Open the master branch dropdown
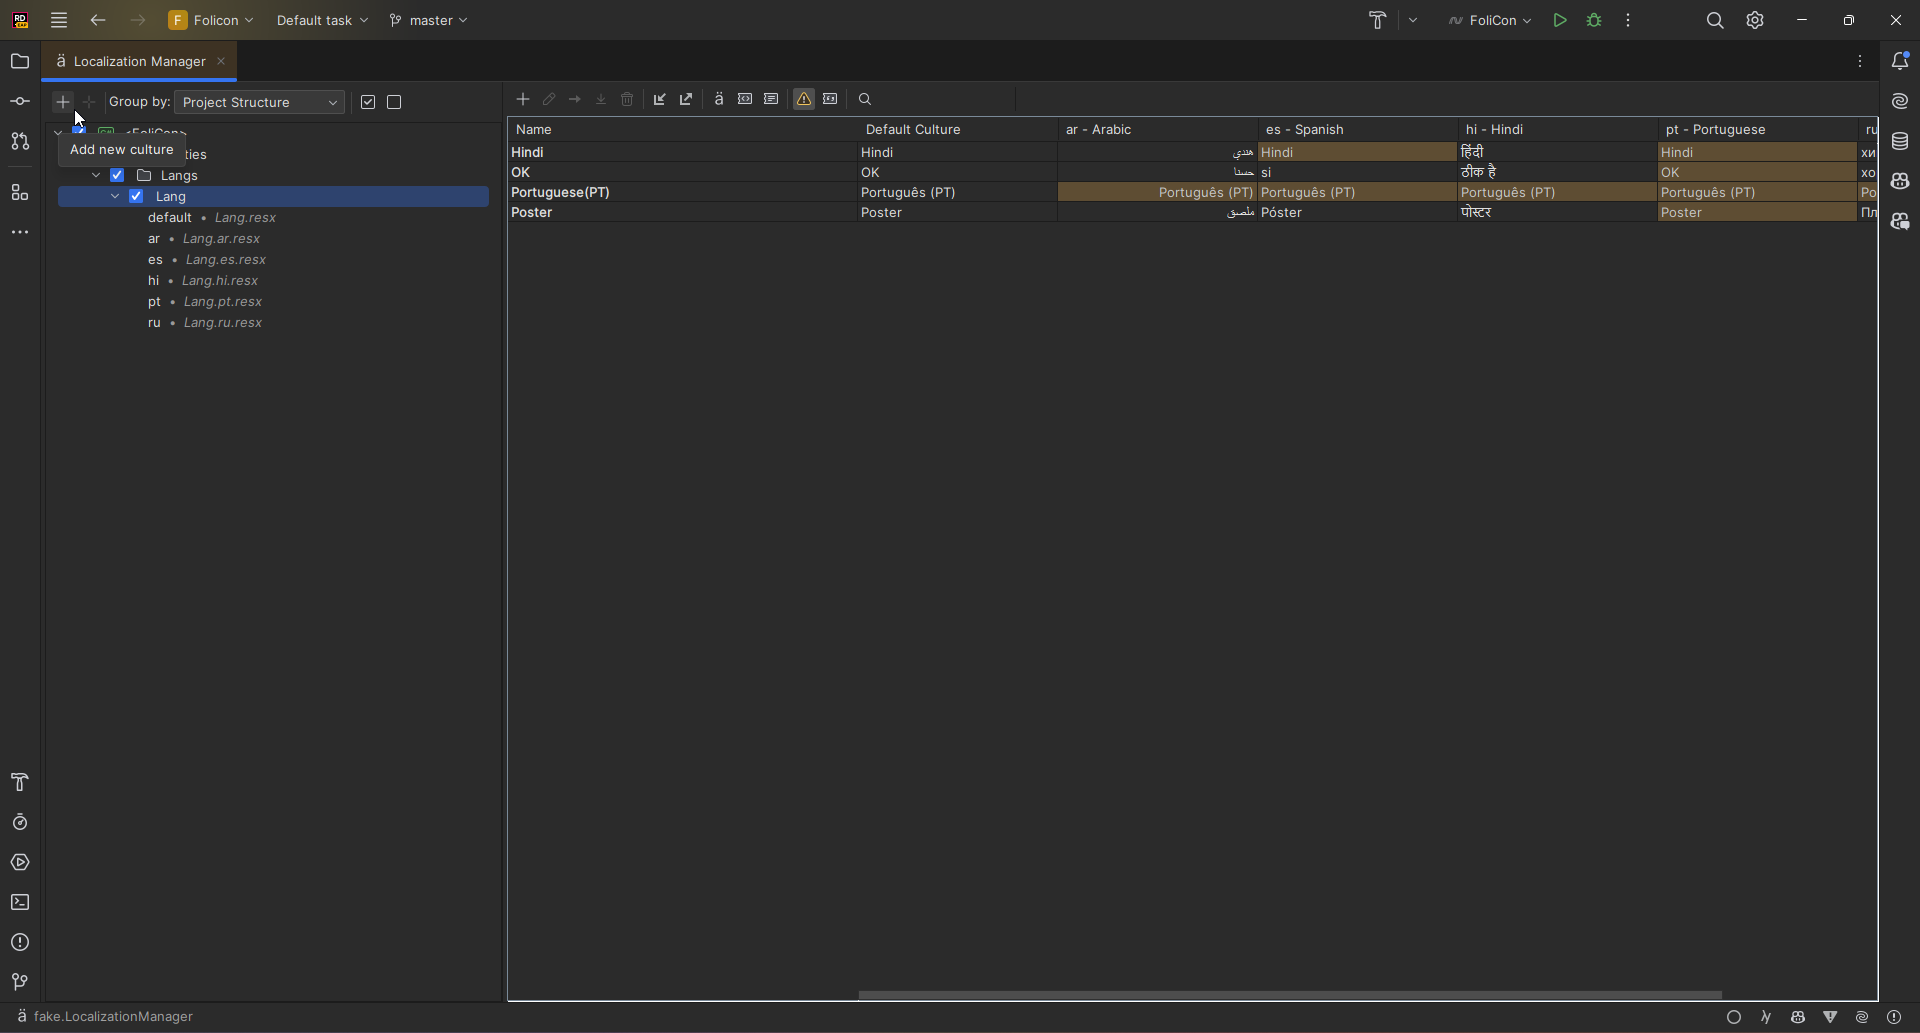 [x=429, y=20]
